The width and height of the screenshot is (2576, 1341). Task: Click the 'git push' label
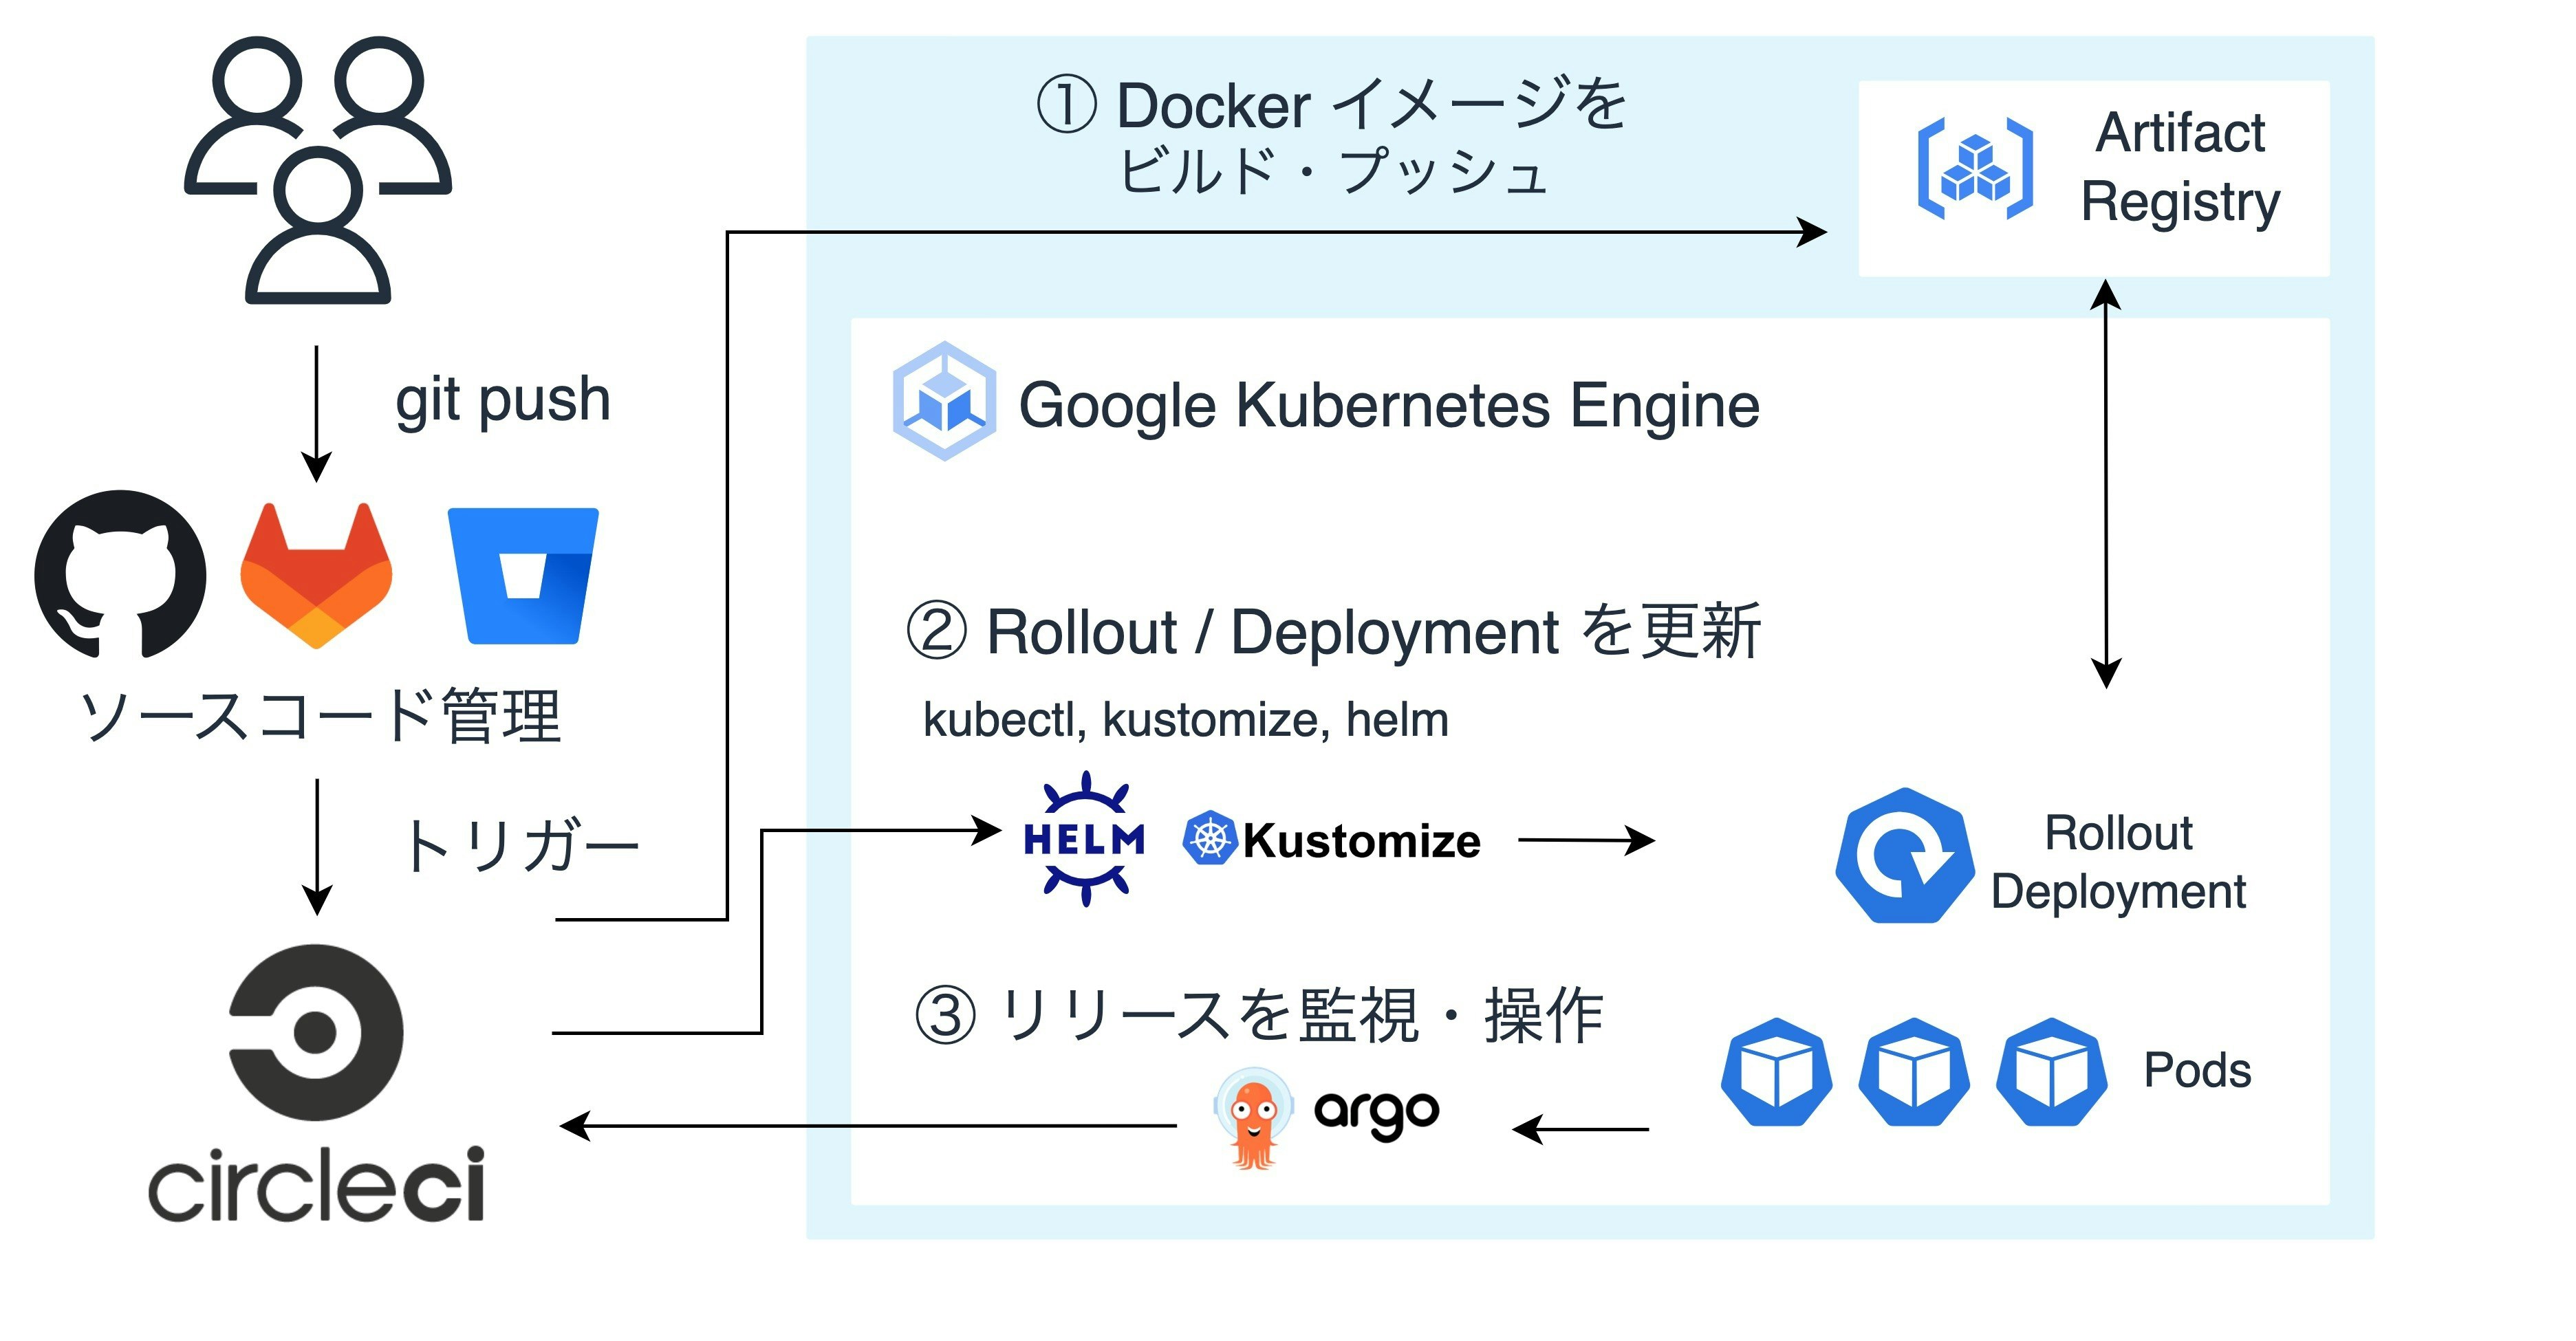click(502, 400)
